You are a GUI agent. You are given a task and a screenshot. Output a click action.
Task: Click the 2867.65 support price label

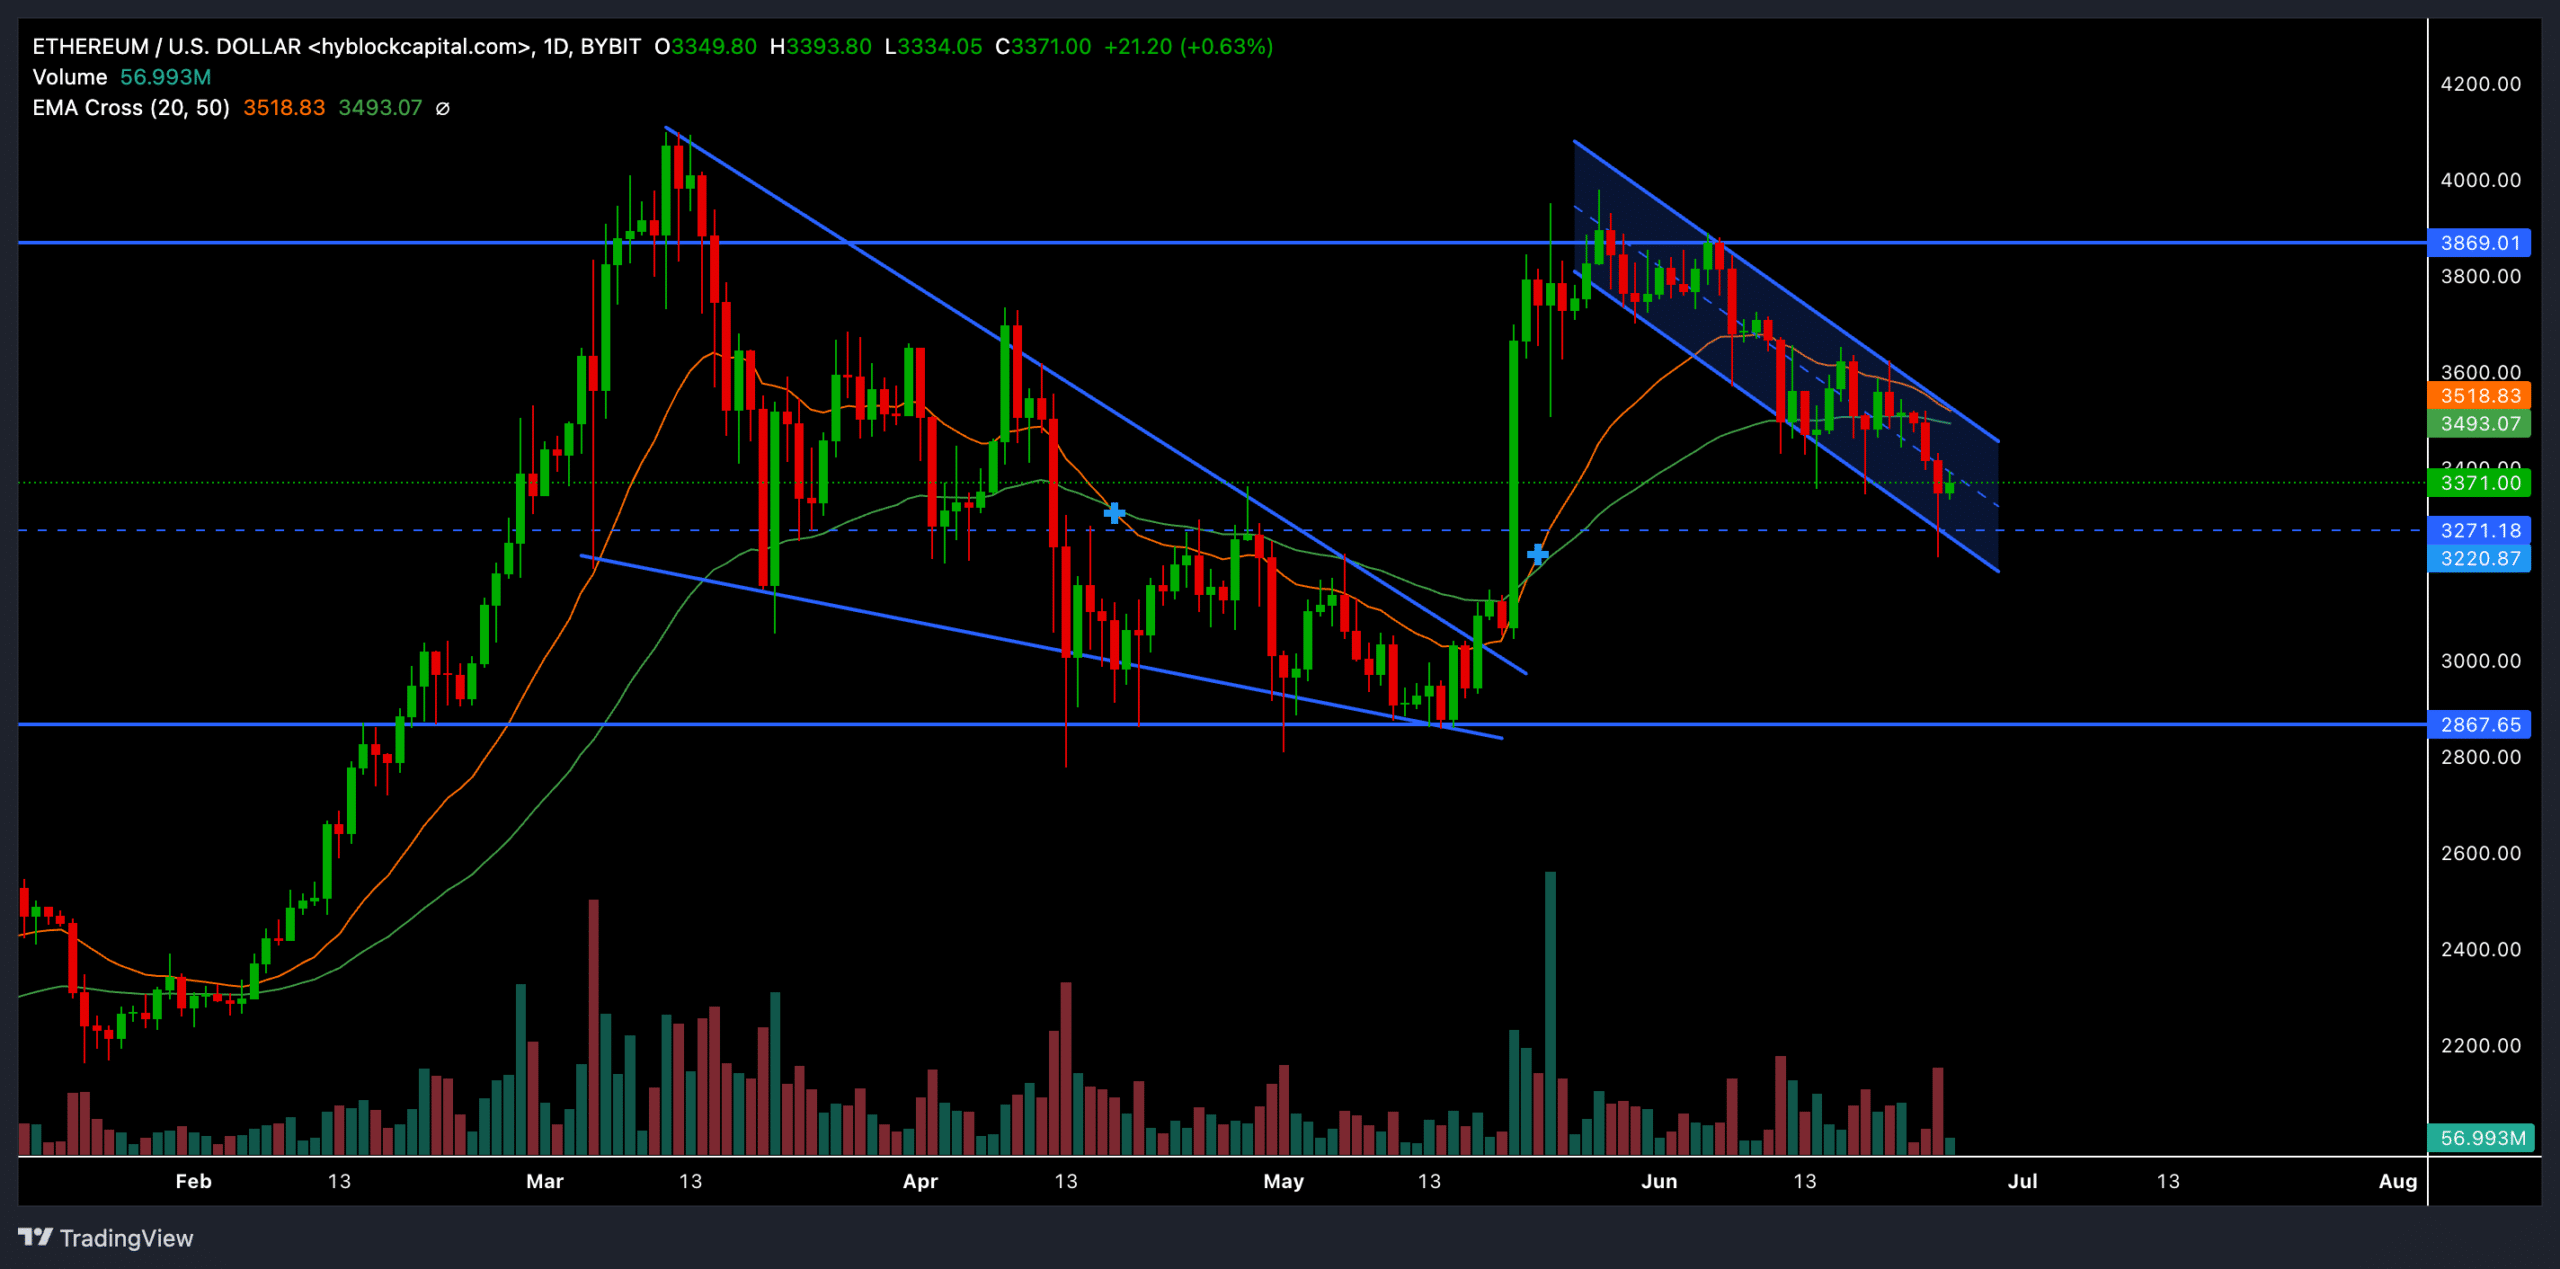coord(2479,724)
